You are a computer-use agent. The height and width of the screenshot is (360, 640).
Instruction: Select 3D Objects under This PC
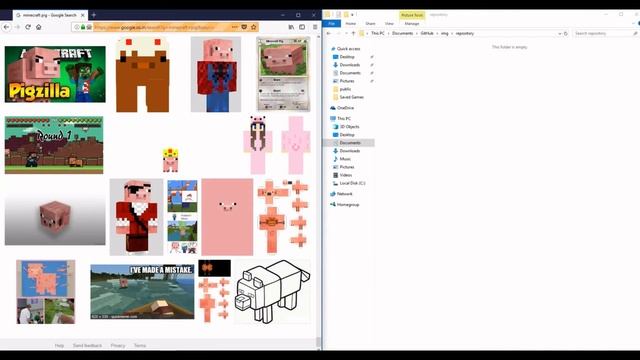pyautogui.click(x=349, y=127)
